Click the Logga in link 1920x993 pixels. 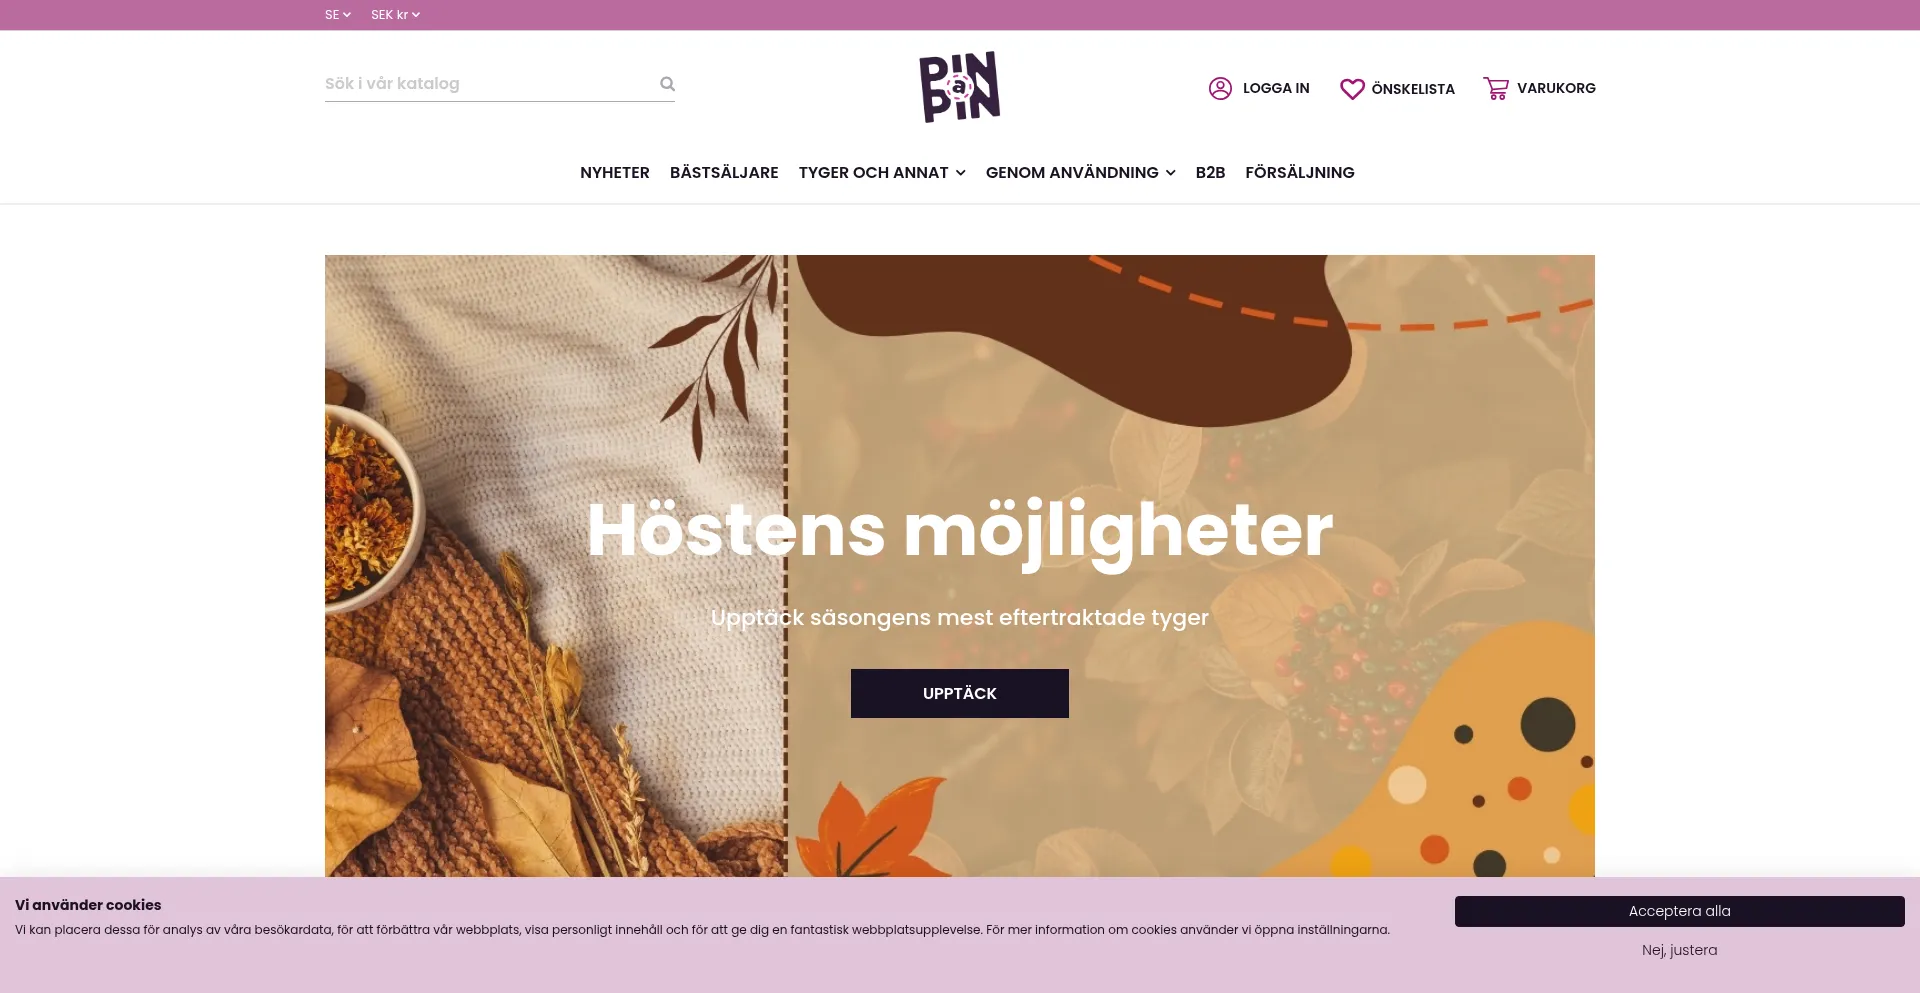tap(1276, 88)
